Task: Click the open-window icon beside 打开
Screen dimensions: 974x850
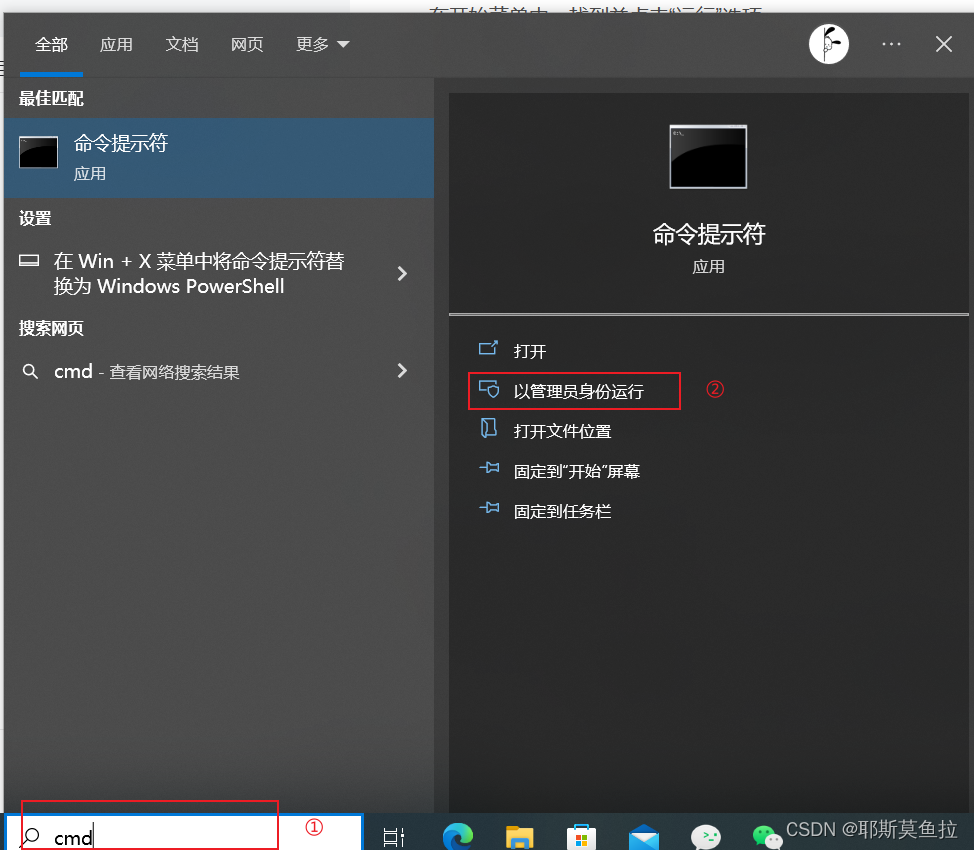Action: [x=488, y=348]
